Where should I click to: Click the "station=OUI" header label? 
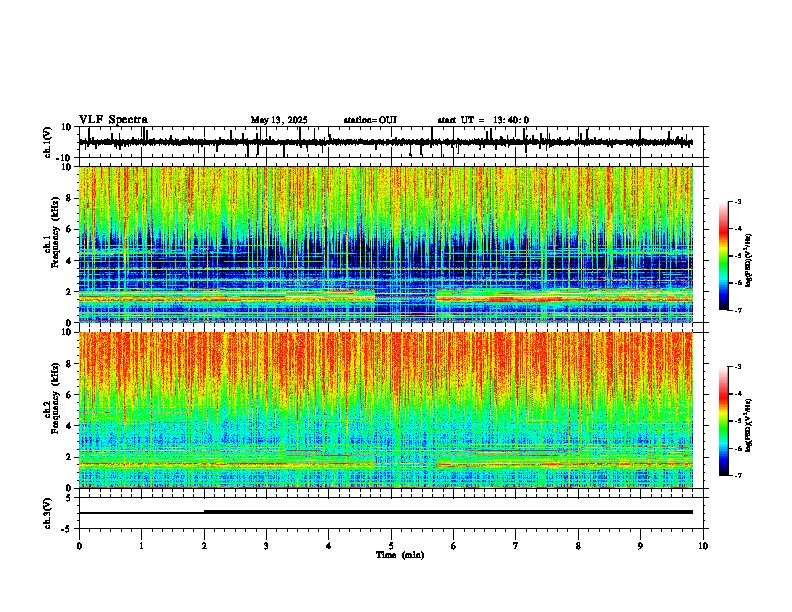pyautogui.click(x=370, y=120)
